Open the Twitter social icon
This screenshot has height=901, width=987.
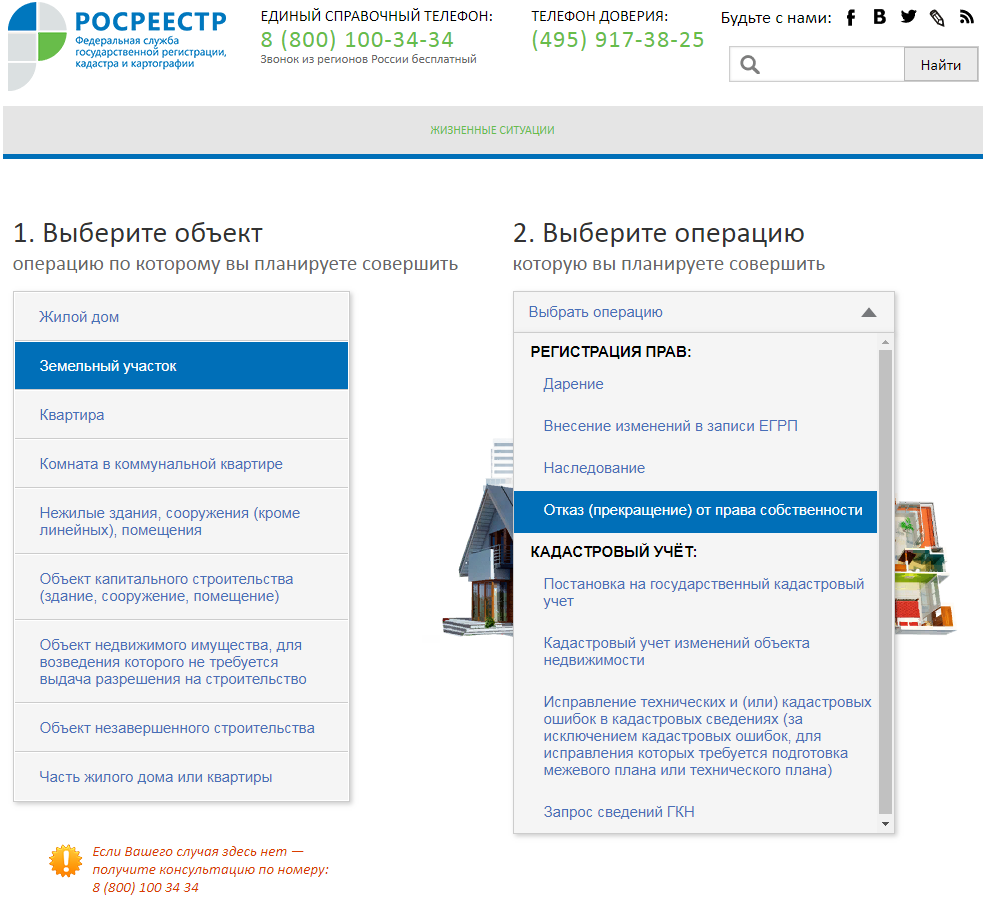point(908,17)
